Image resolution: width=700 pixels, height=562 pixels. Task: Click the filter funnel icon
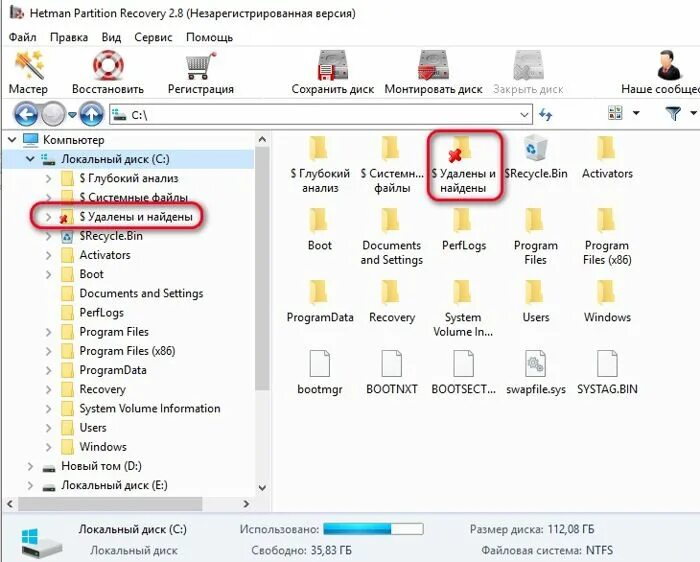point(673,113)
